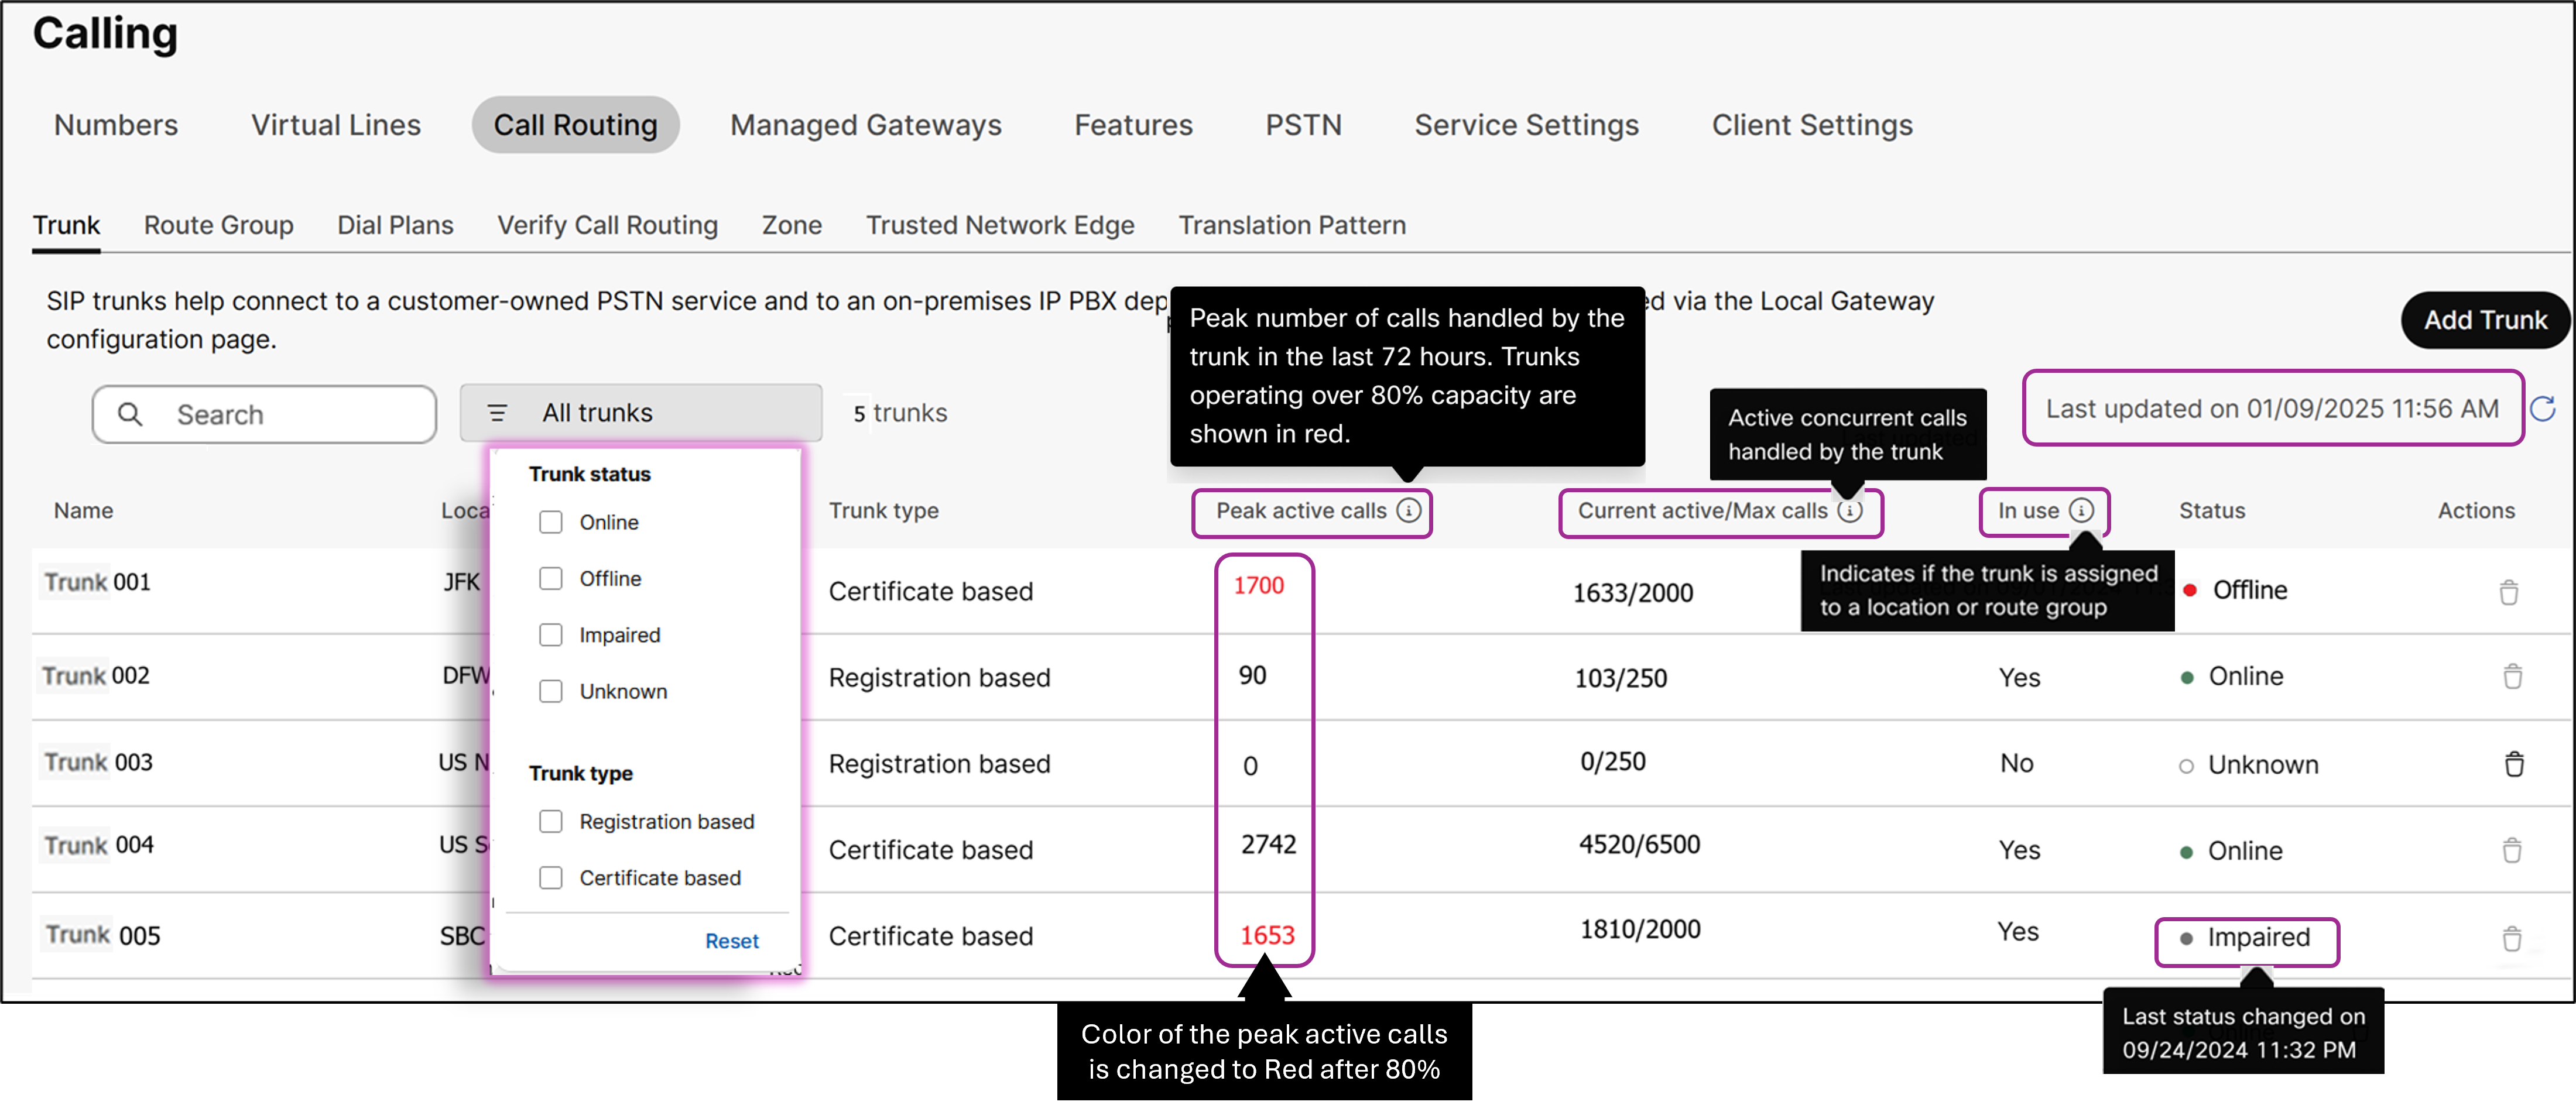The width and height of the screenshot is (2576, 1105).
Task: Check the Registration based trunk type checkbox
Action: pyautogui.click(x=551, y=820)
